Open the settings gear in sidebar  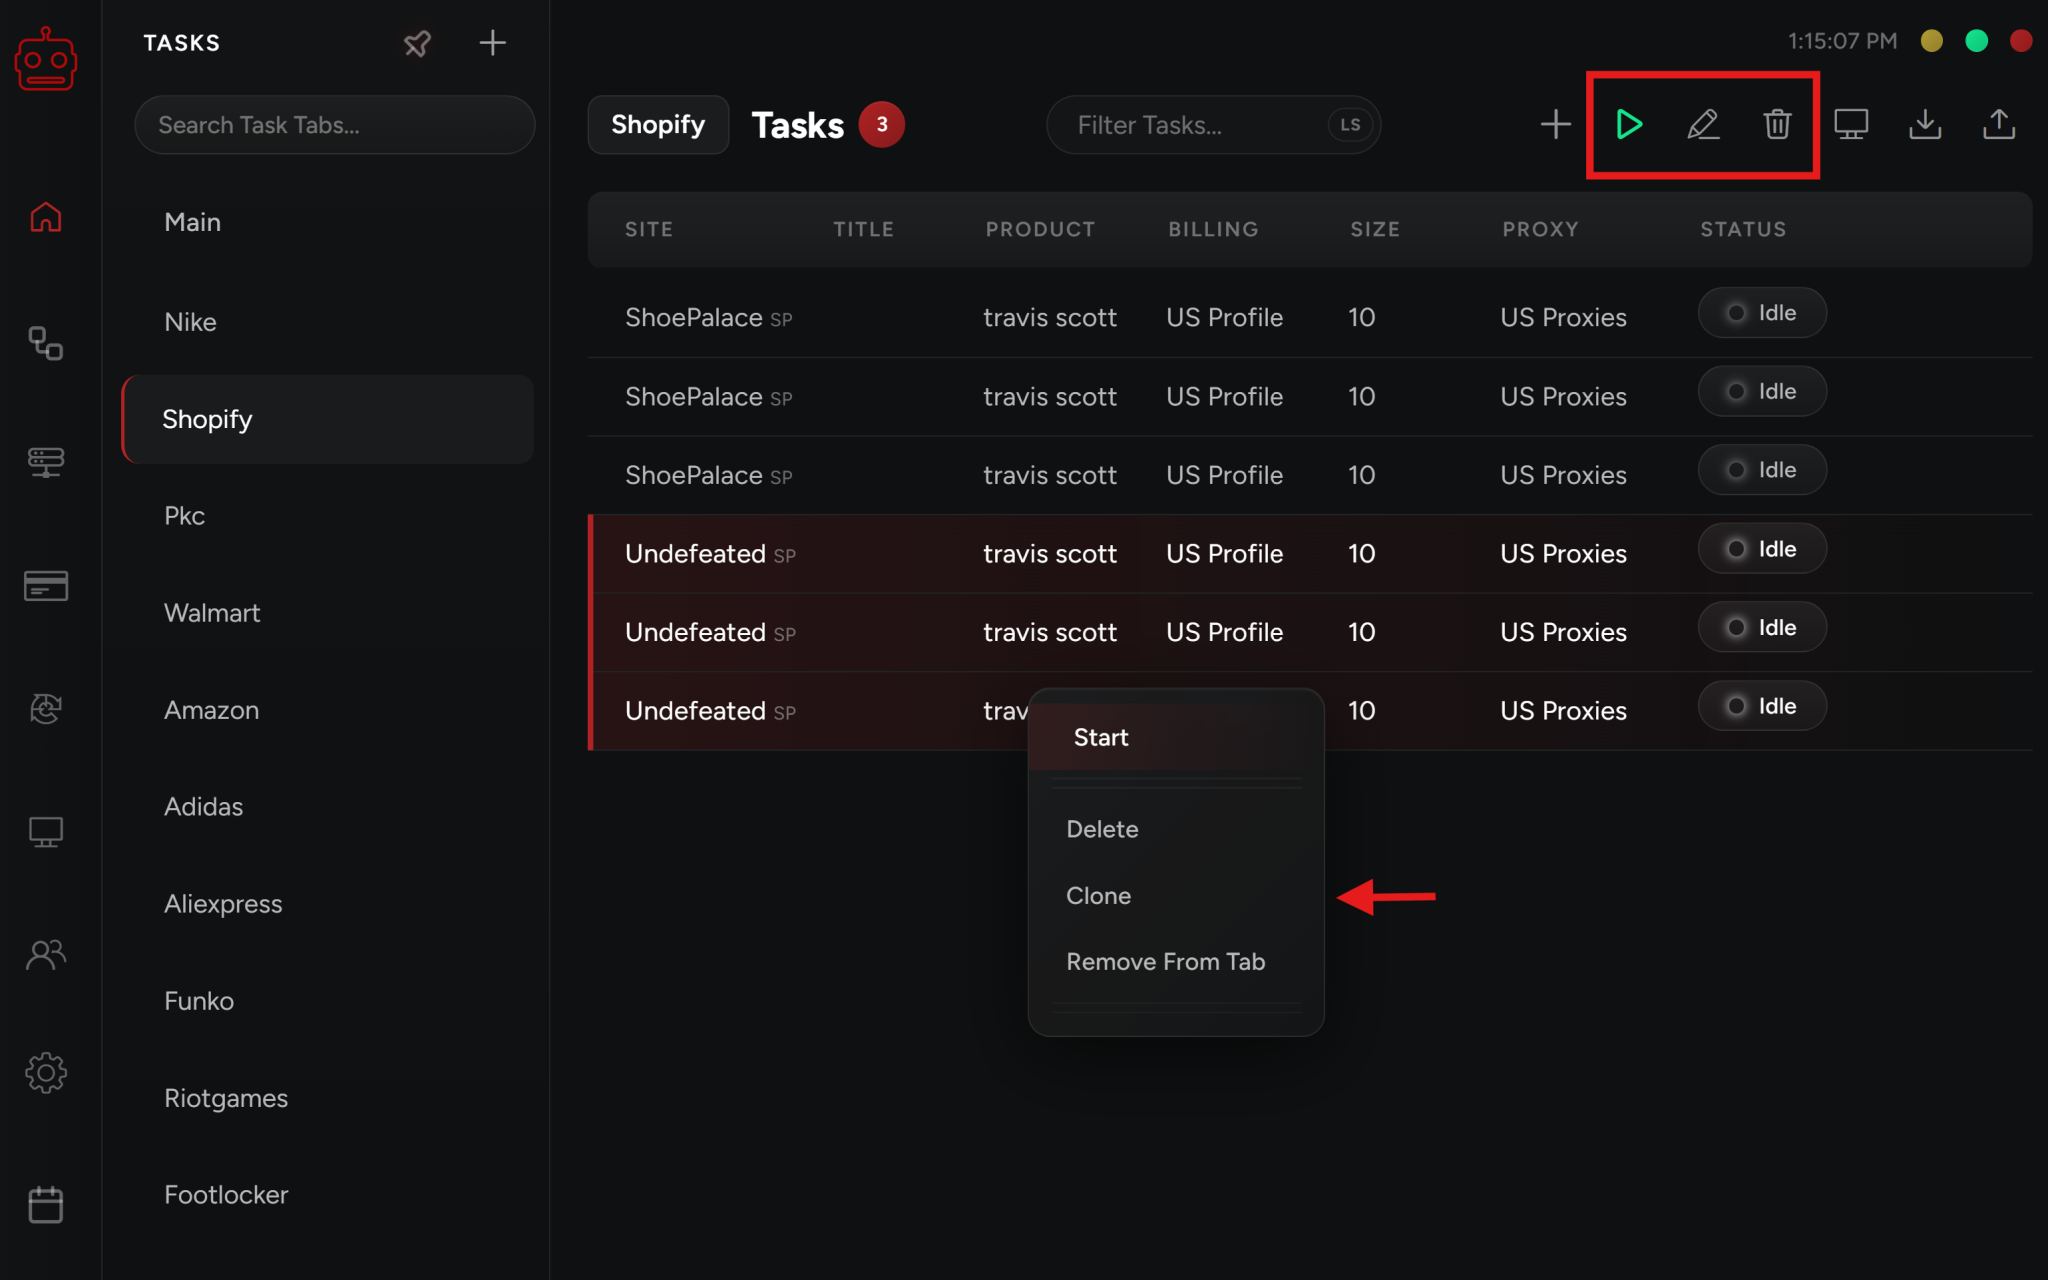pos(46,1073)
